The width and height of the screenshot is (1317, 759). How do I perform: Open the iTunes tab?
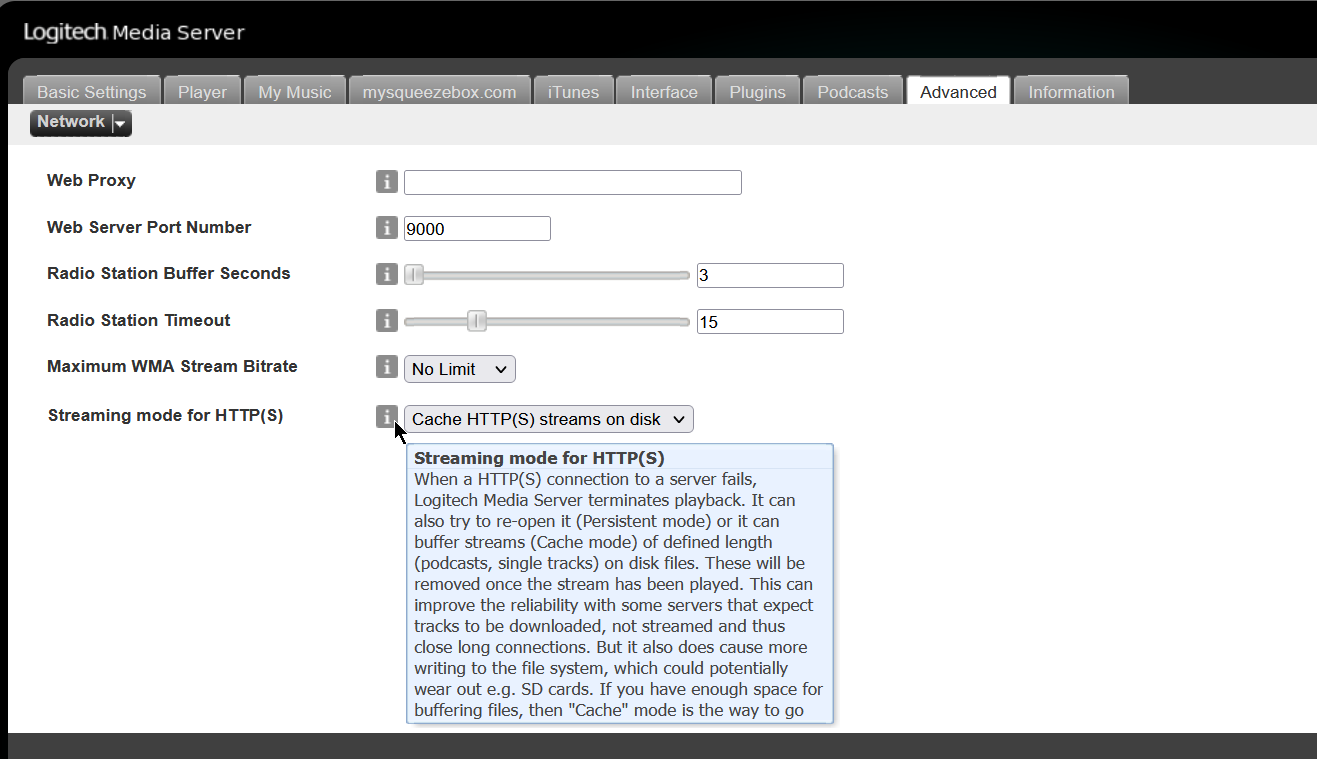[573, 91]
